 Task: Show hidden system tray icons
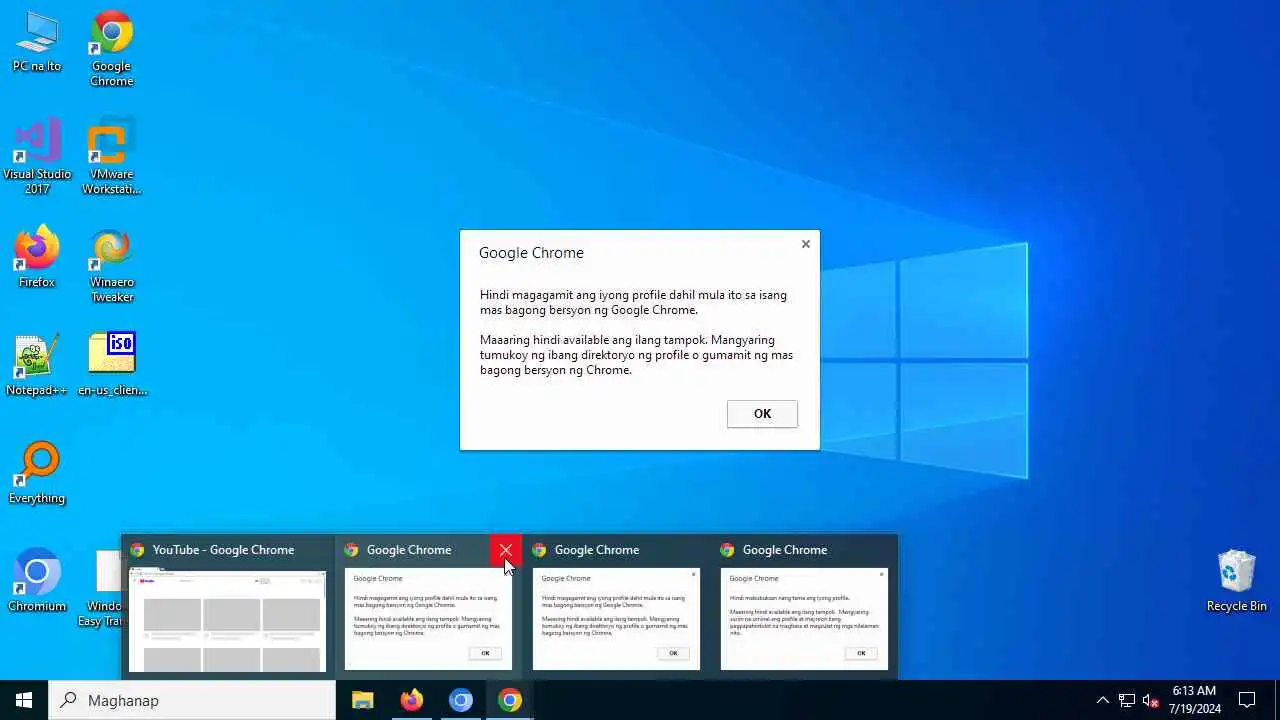coord(1102,700)
